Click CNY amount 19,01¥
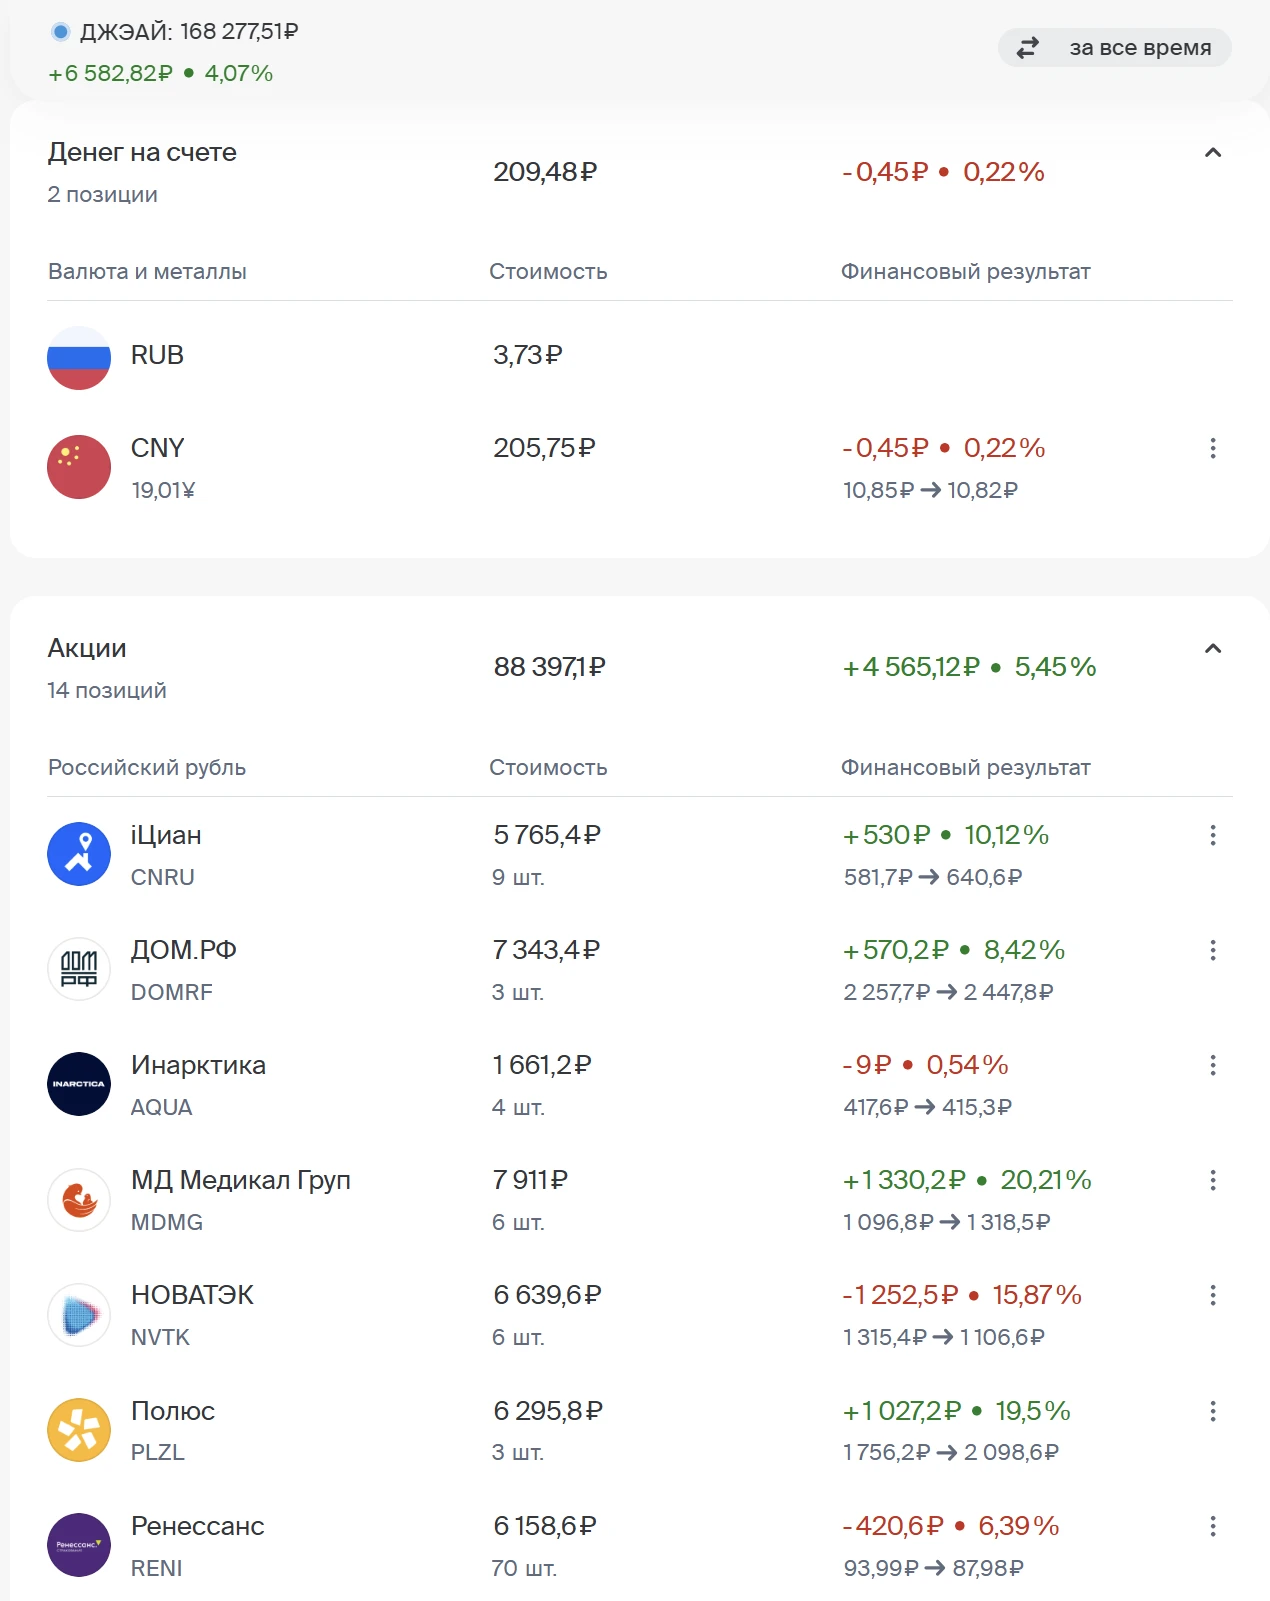Image resolution: width=1270 pixels, height=1601 pixels. [163, 490]
